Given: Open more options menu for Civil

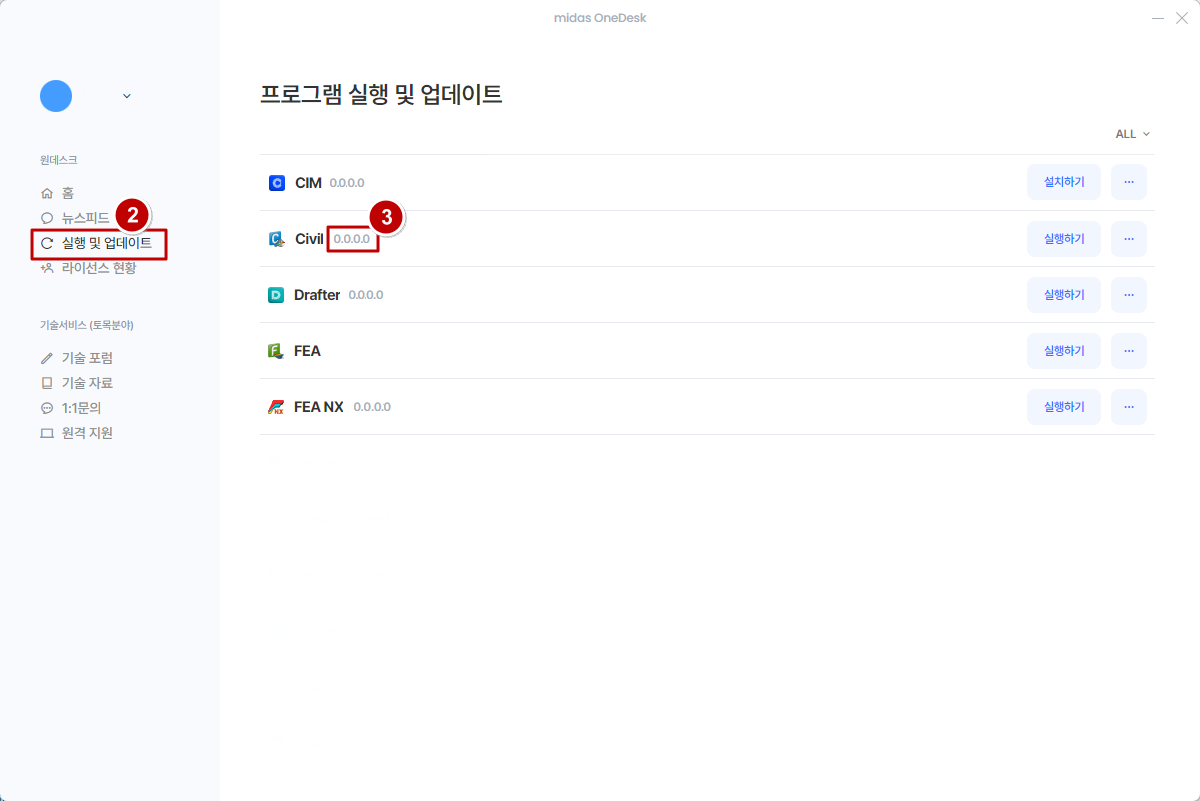Looking at the screenshot, I should coord(1129,239).
